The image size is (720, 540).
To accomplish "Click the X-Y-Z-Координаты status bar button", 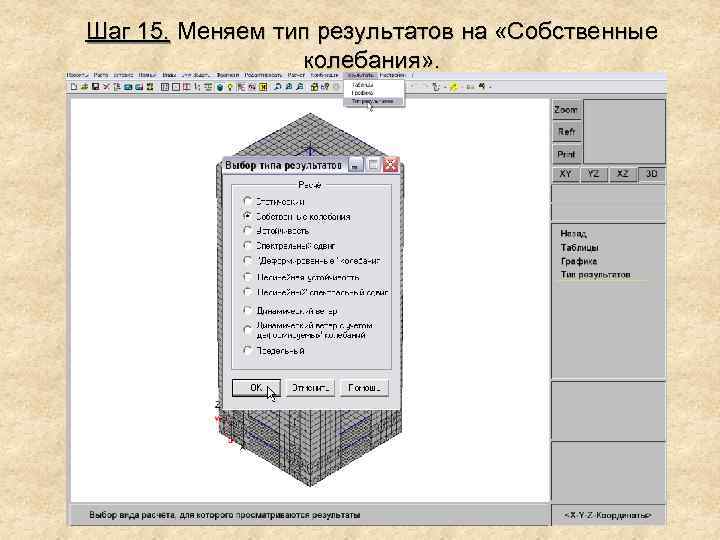I will pos(608,515).
